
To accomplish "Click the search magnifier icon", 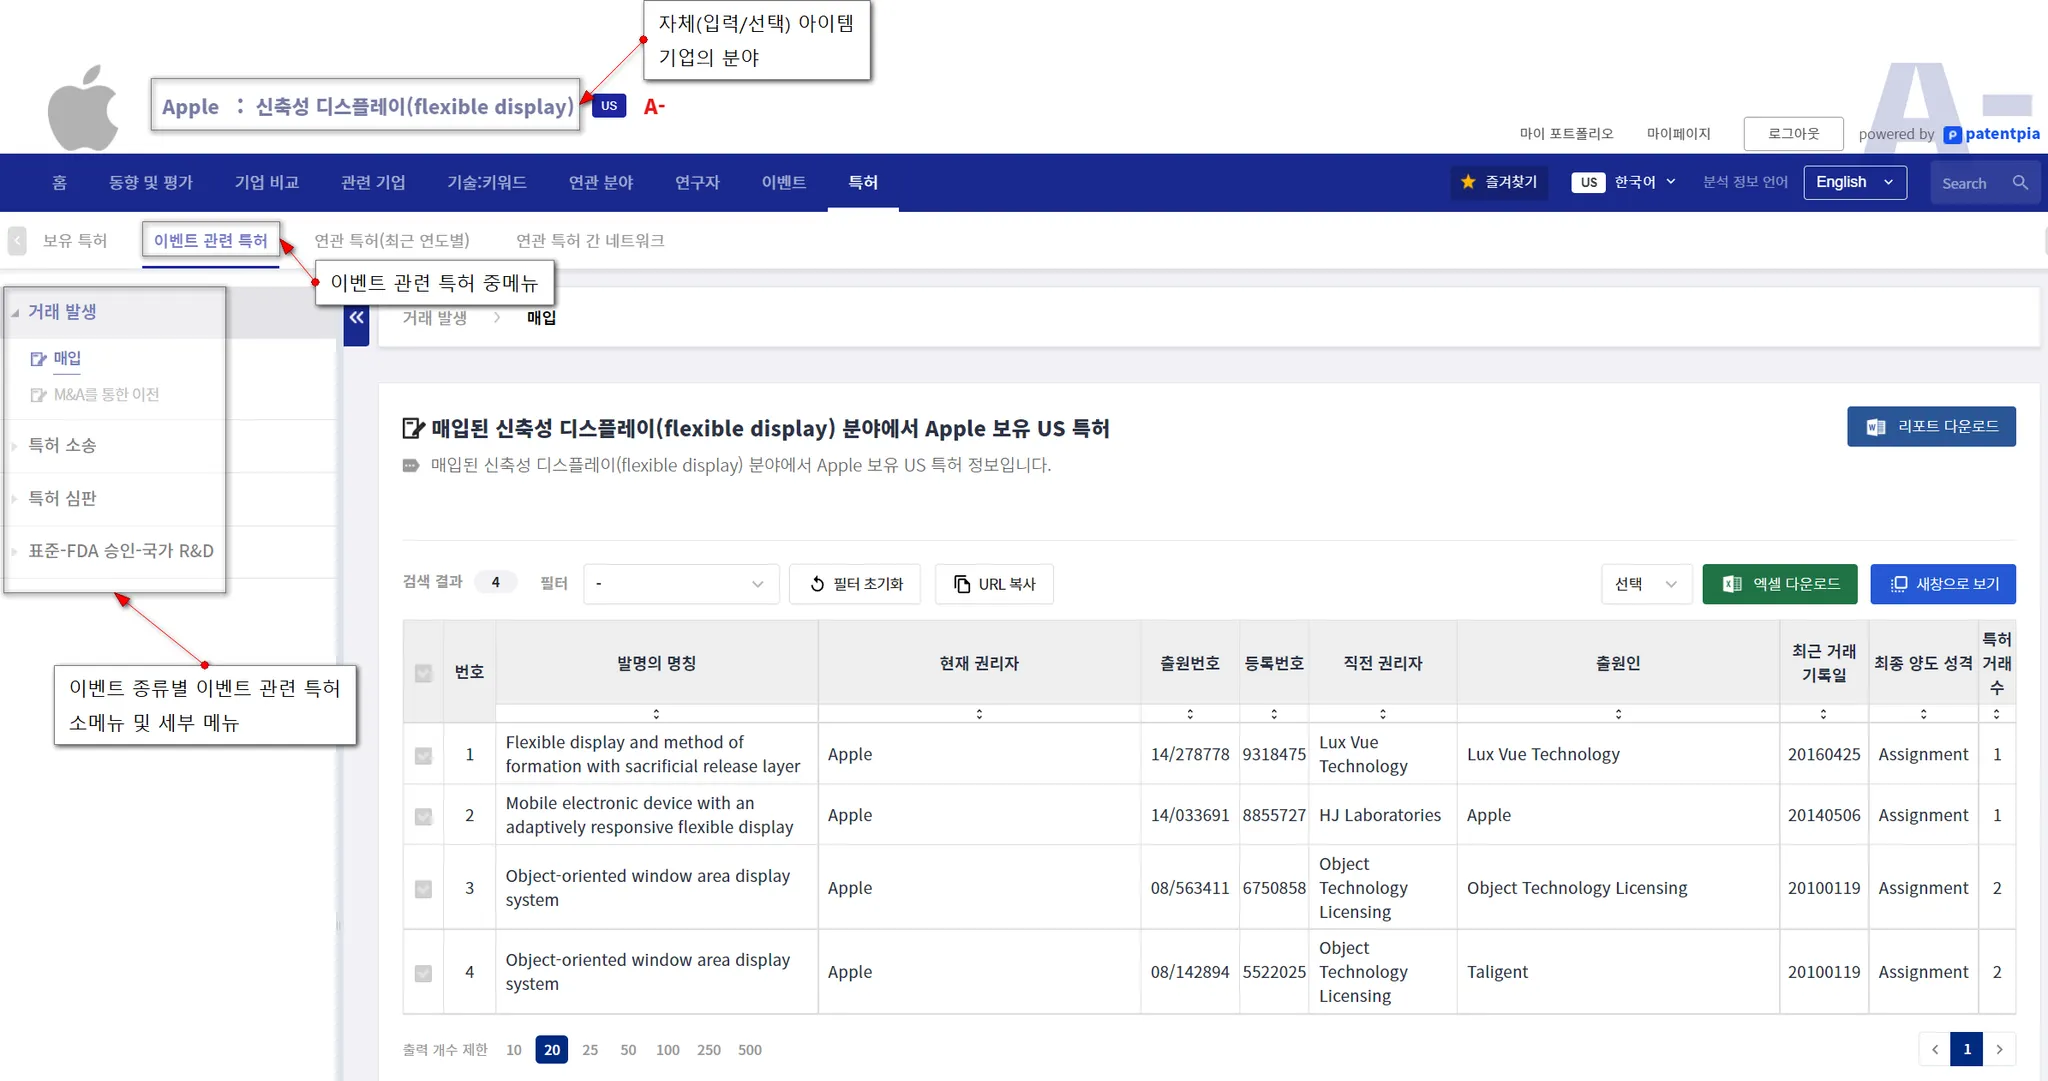I will pos(2020,183).
